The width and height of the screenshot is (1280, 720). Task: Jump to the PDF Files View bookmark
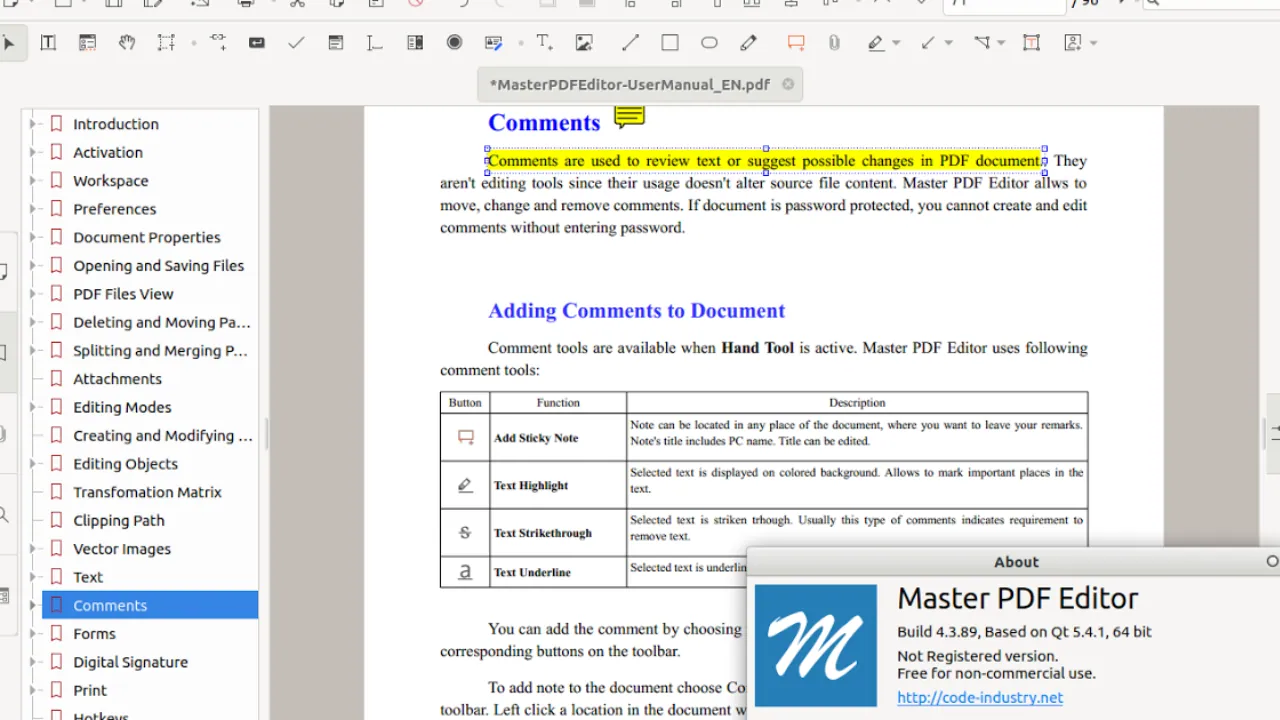click(x=123, y=294)
